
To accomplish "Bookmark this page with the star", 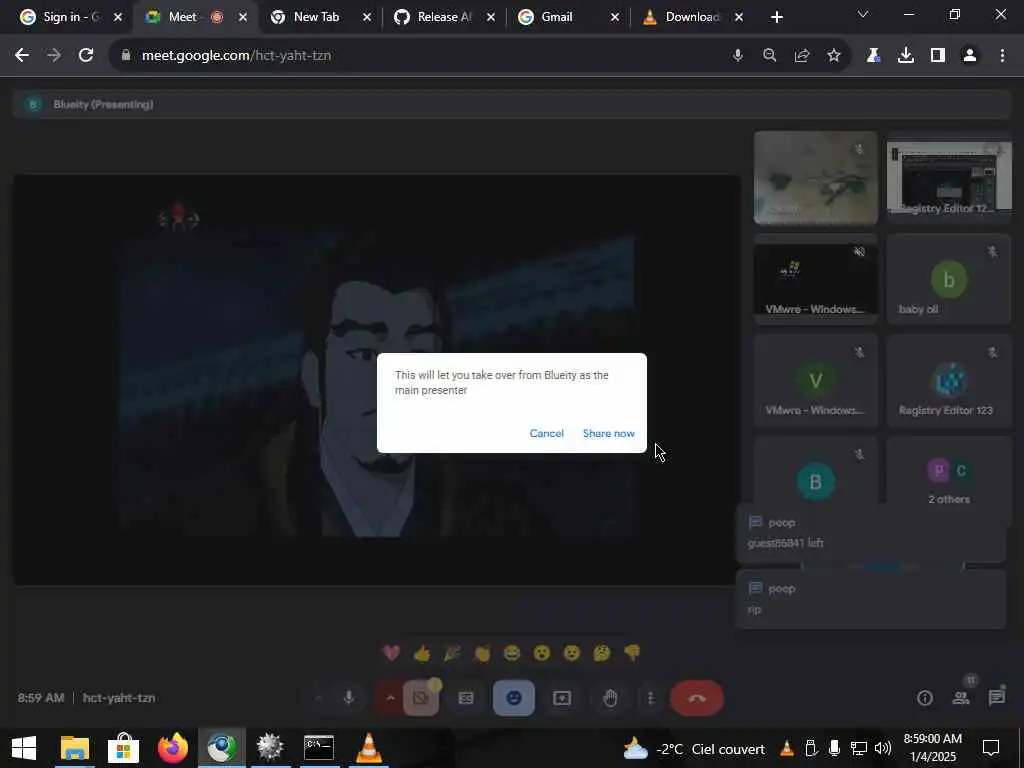I will point(833,56).
